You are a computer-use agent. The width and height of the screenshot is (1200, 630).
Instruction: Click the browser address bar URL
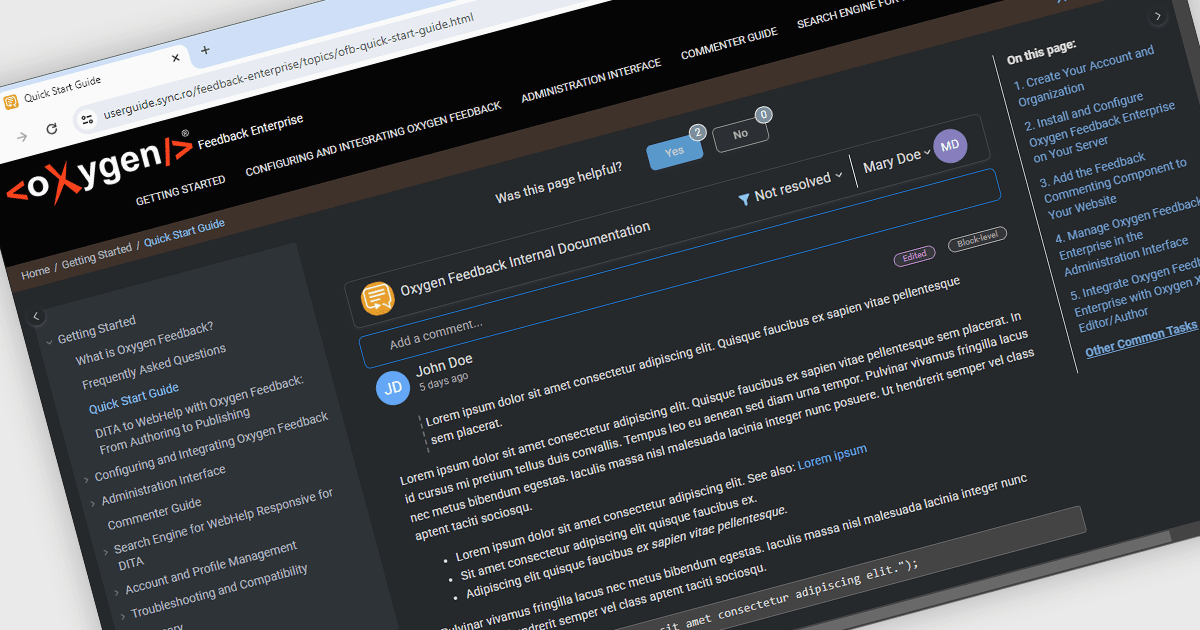pos(288,64)
